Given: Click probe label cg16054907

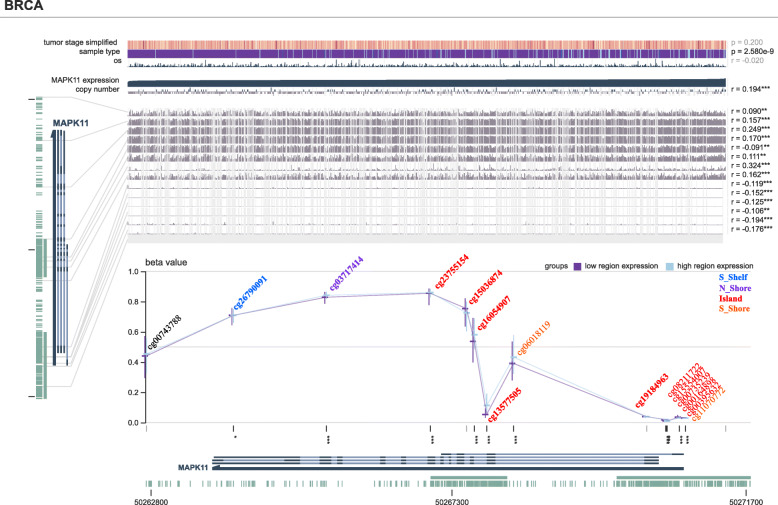Looking at the screenshot, I should (494, 313).
